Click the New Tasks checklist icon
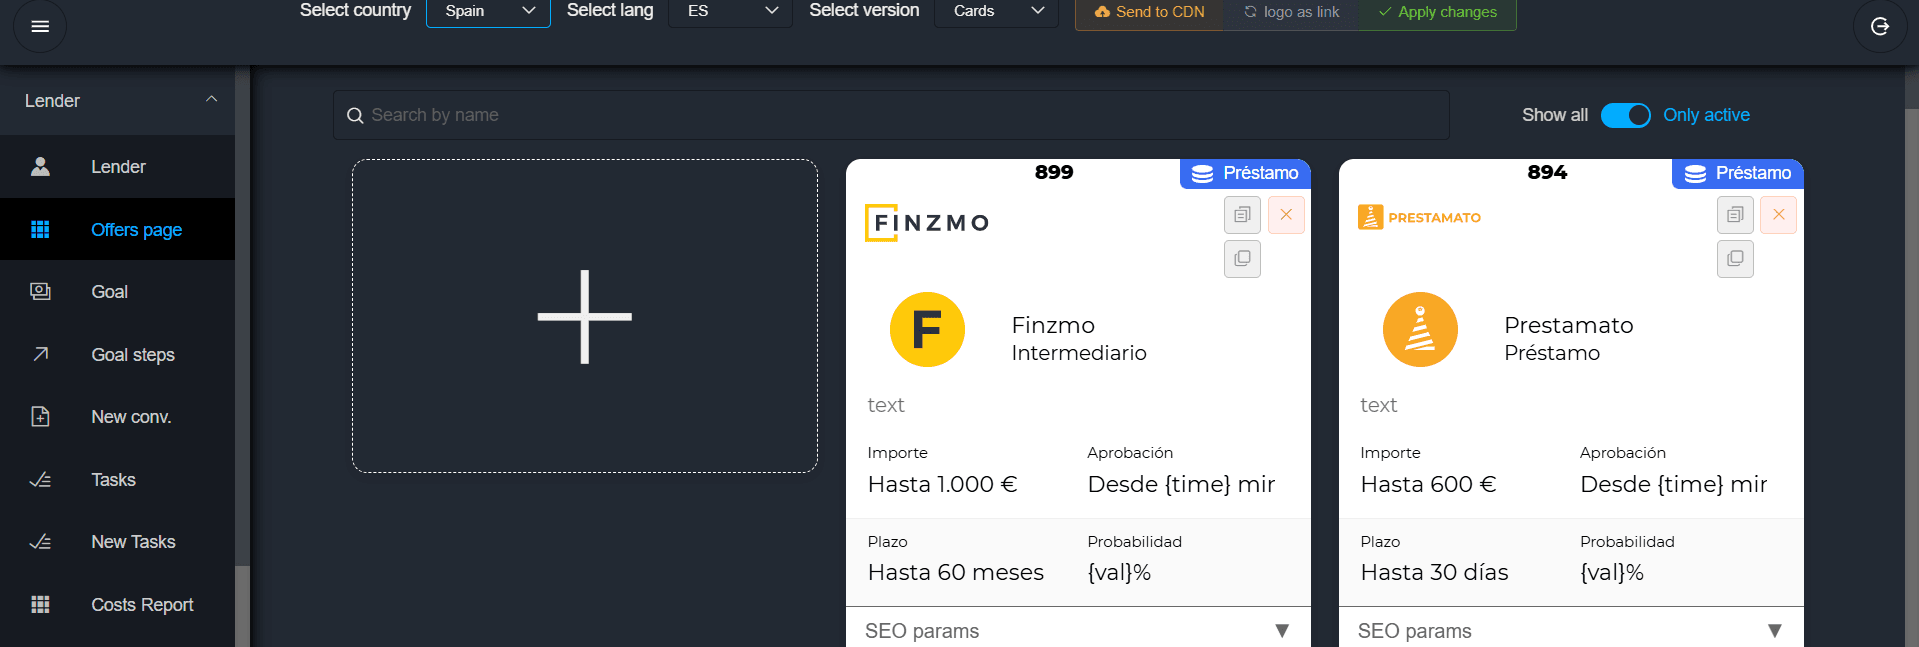This screenshot has width=1919, height=647. (40, 542)
